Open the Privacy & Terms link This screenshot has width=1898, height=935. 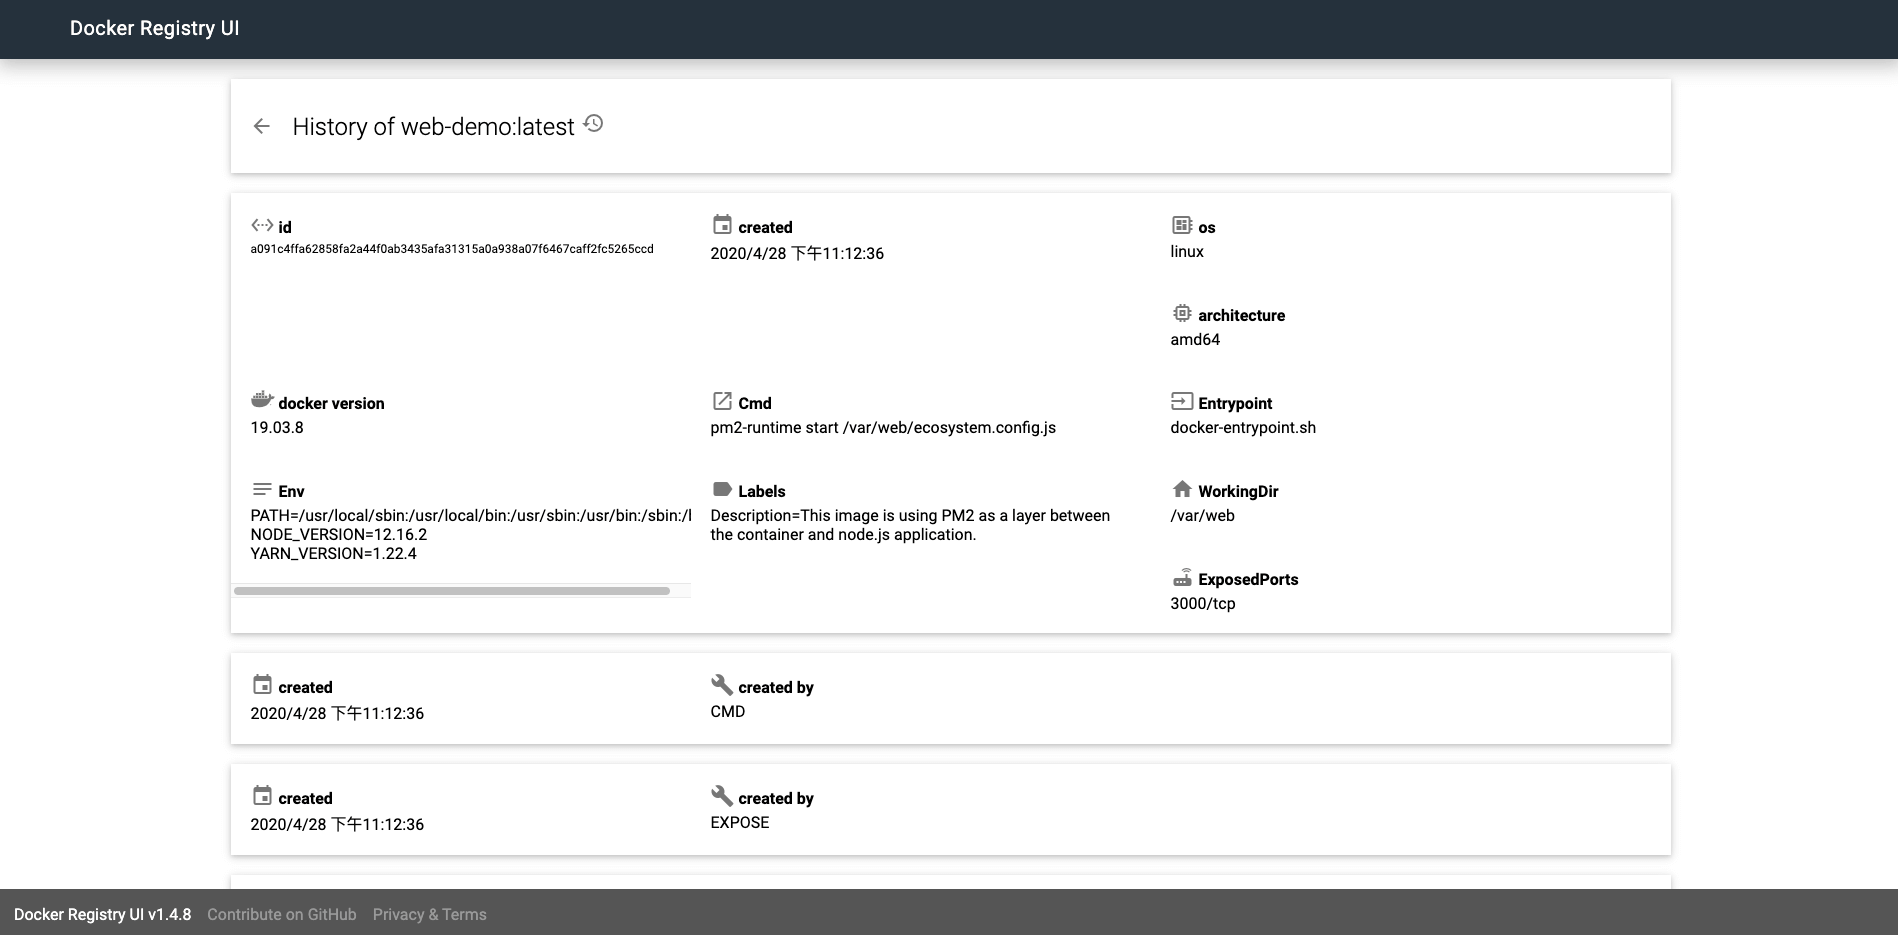pos(429,914)
